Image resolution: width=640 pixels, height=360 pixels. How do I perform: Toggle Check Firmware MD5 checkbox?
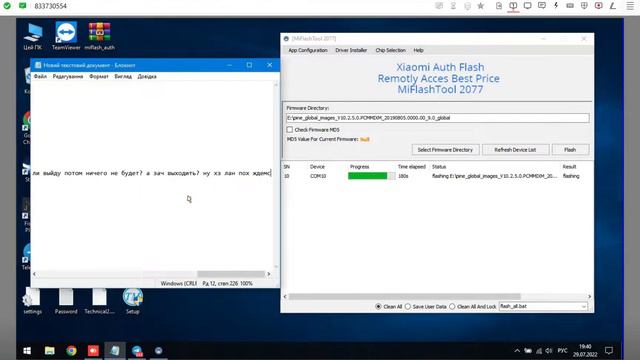[x=289, y=129]
